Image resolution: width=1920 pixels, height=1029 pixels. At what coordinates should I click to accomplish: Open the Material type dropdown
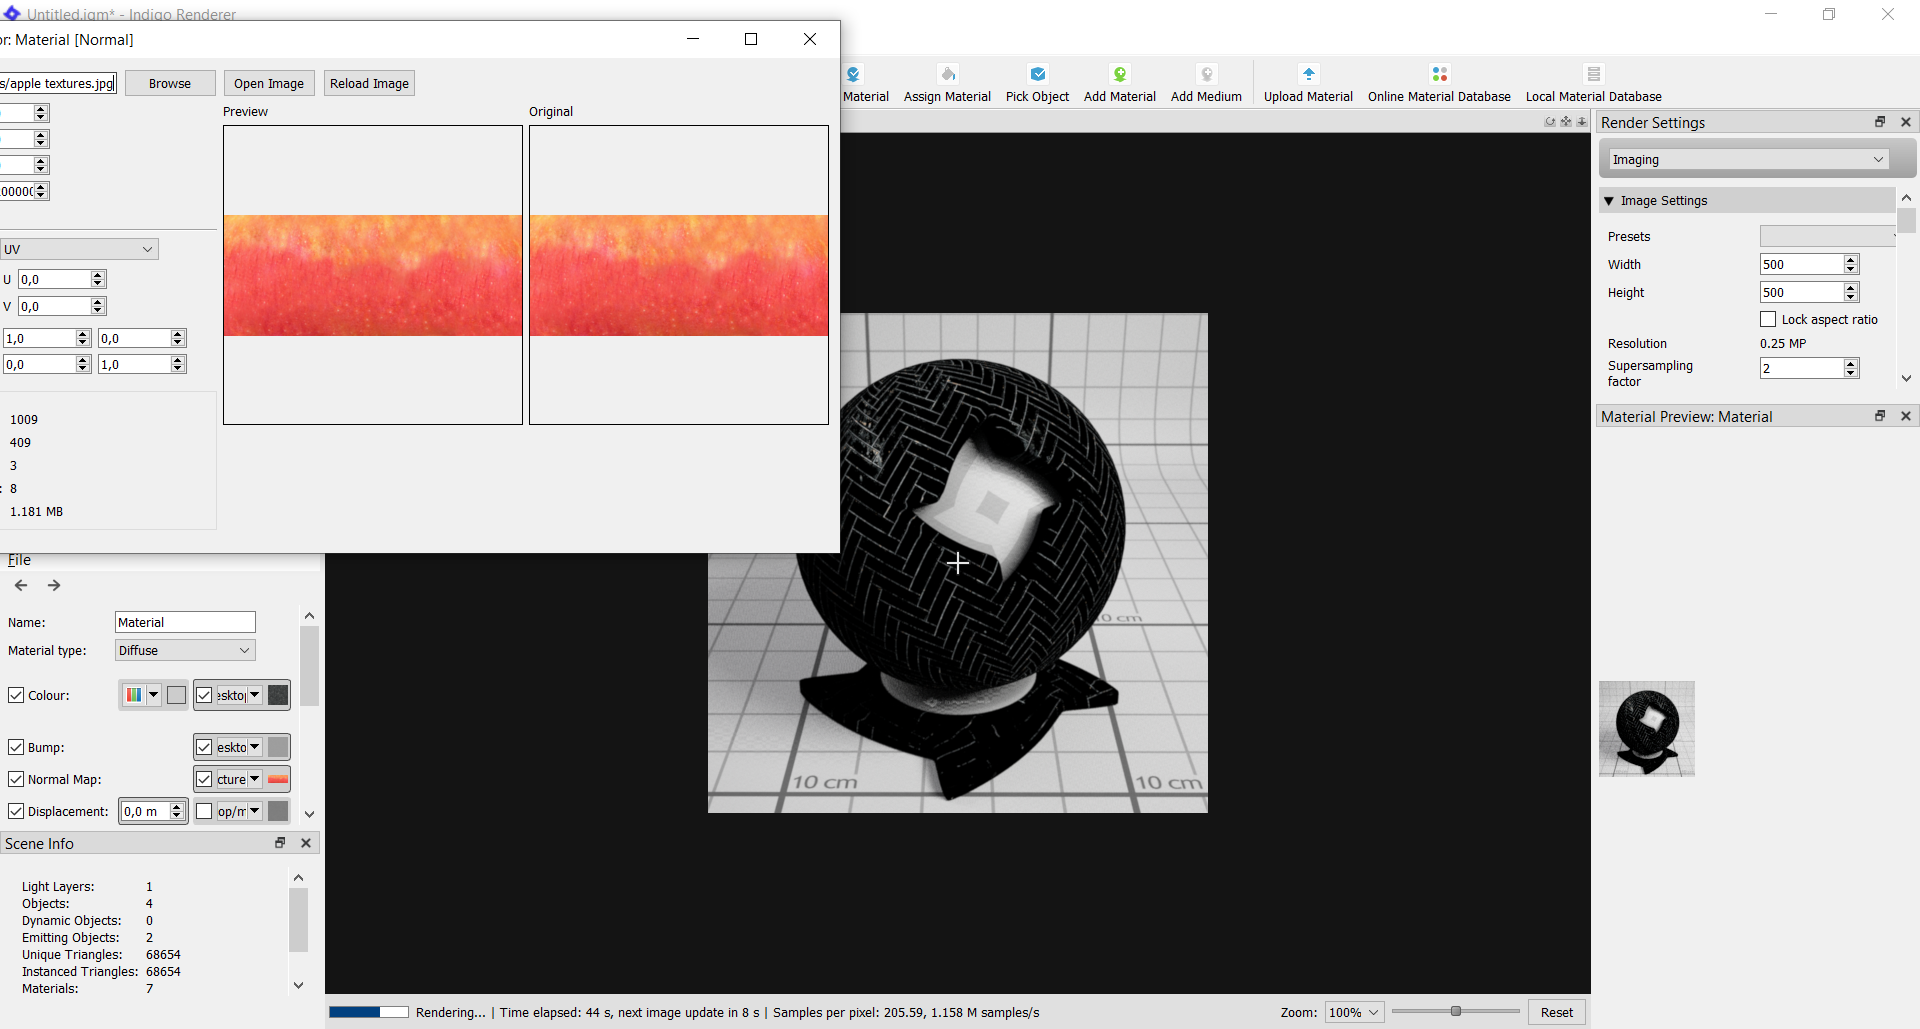pyautogui.click(x=185, y=651)
